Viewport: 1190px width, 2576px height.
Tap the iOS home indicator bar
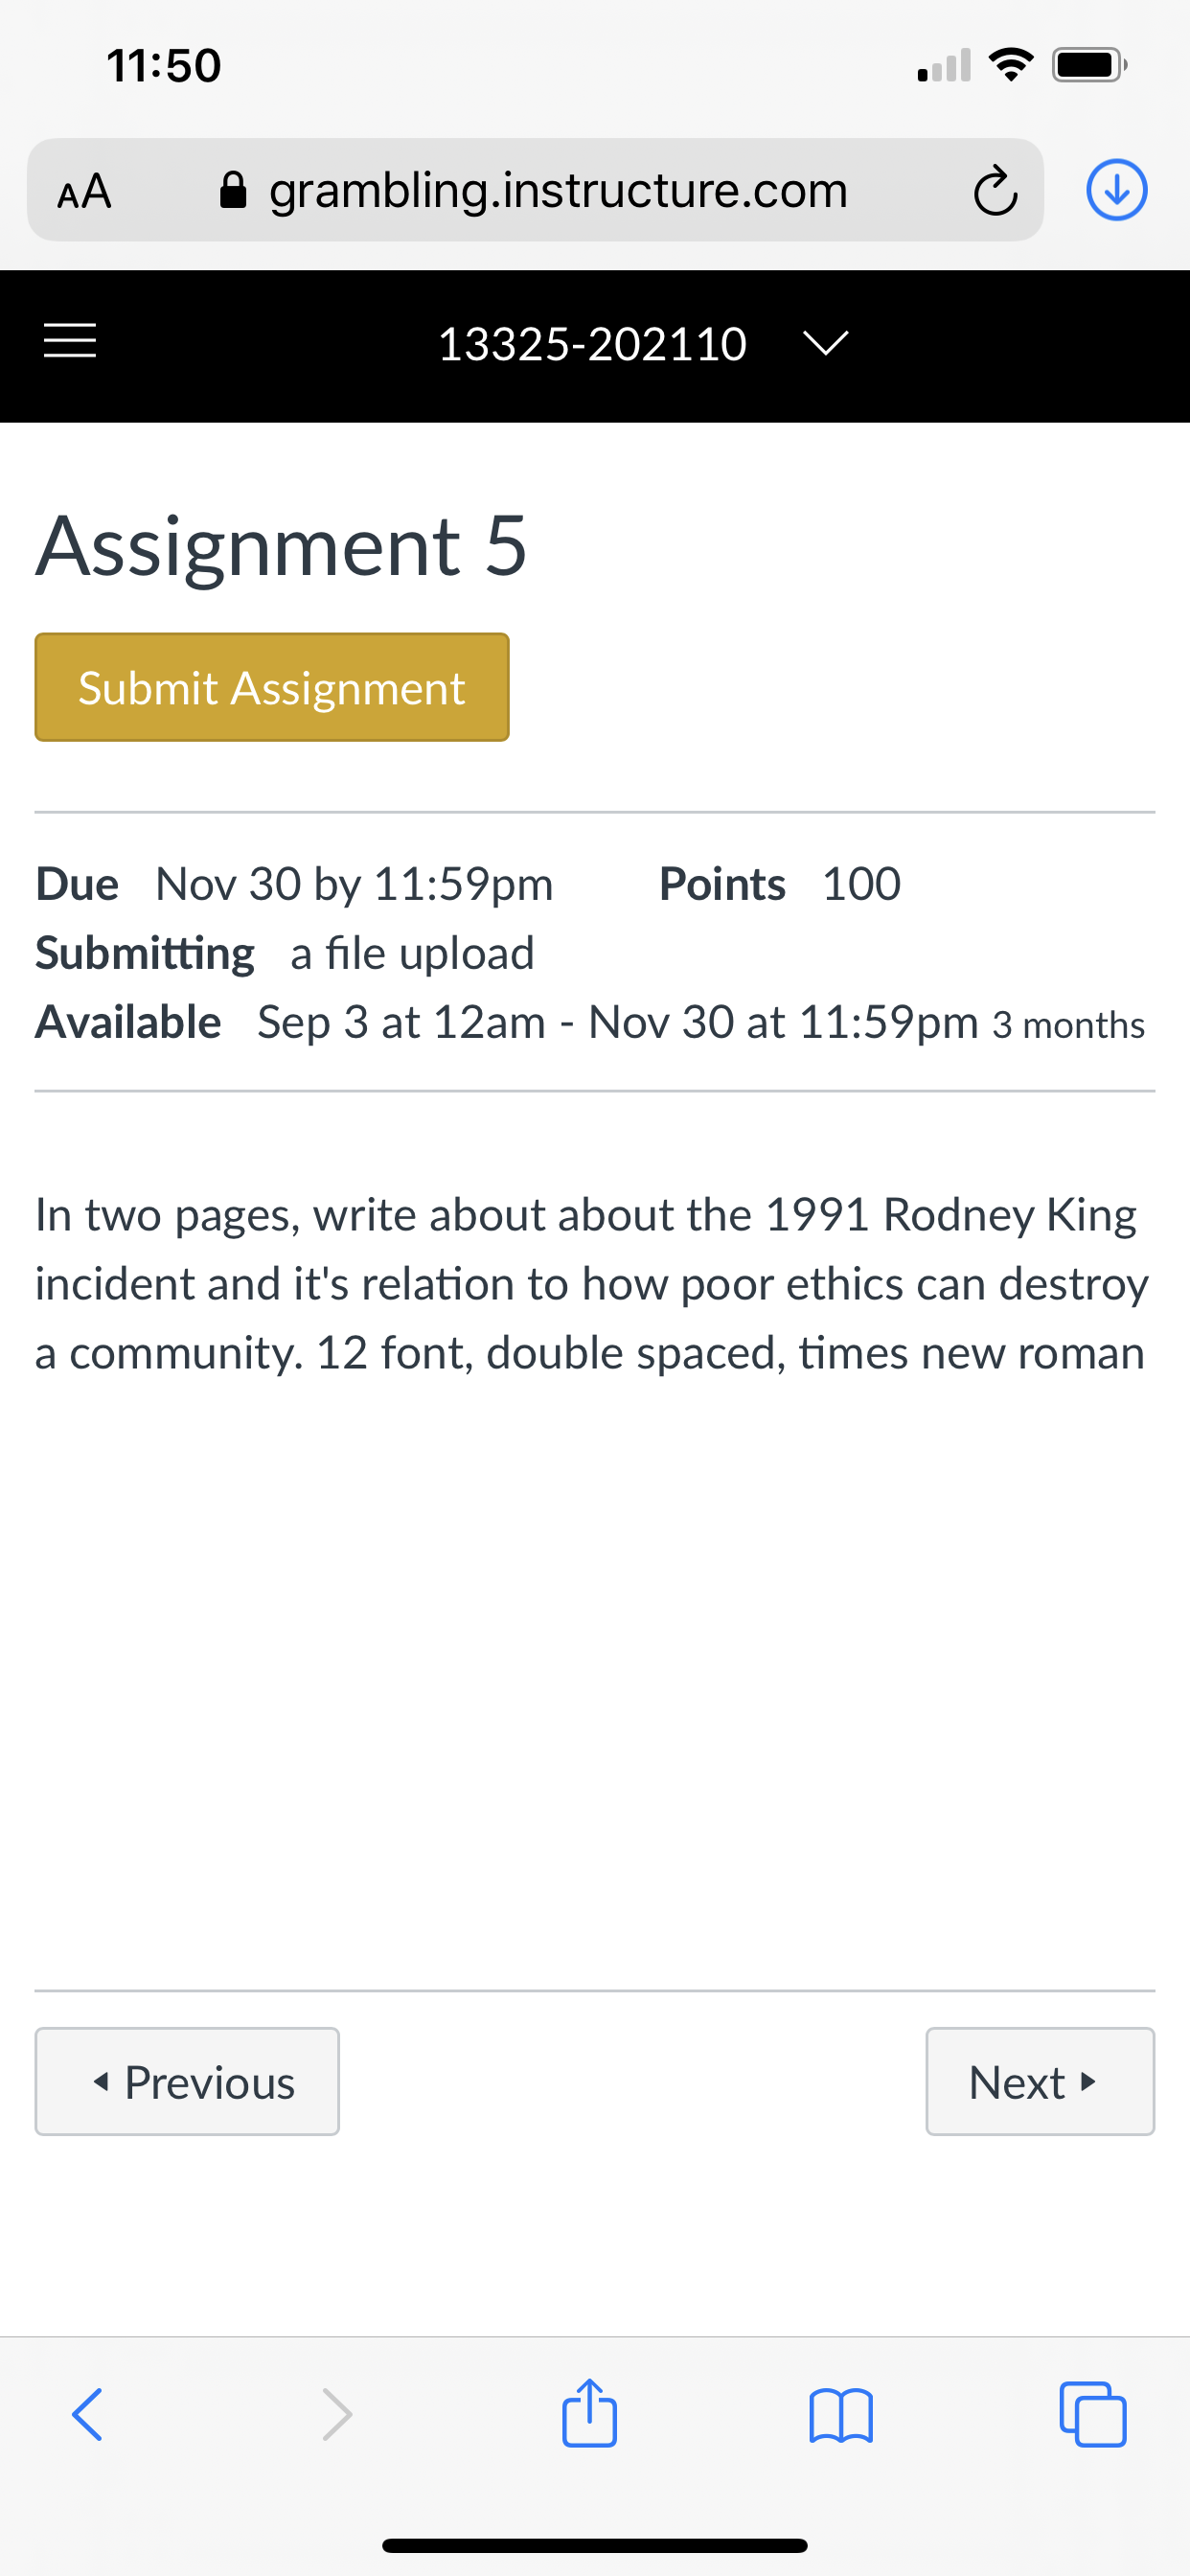[595, 2545]
